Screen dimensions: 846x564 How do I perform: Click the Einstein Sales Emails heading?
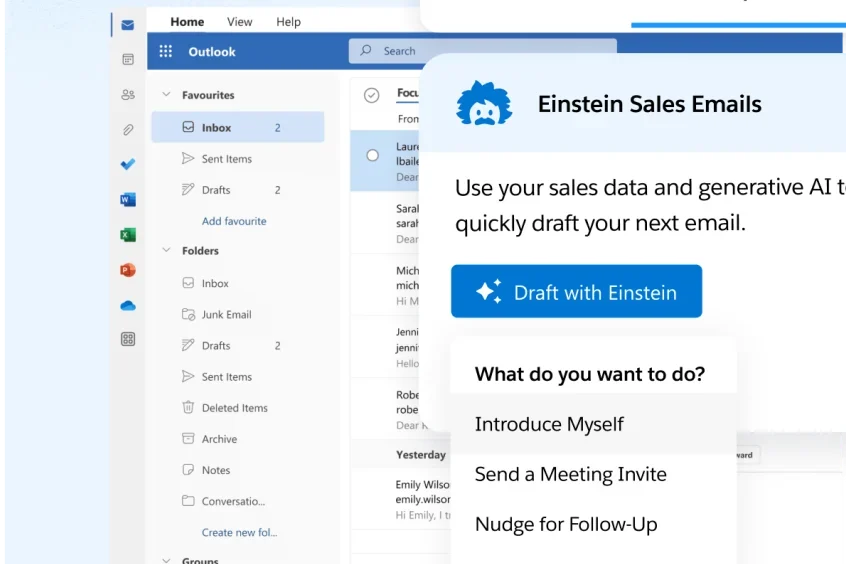coord(649,104)
